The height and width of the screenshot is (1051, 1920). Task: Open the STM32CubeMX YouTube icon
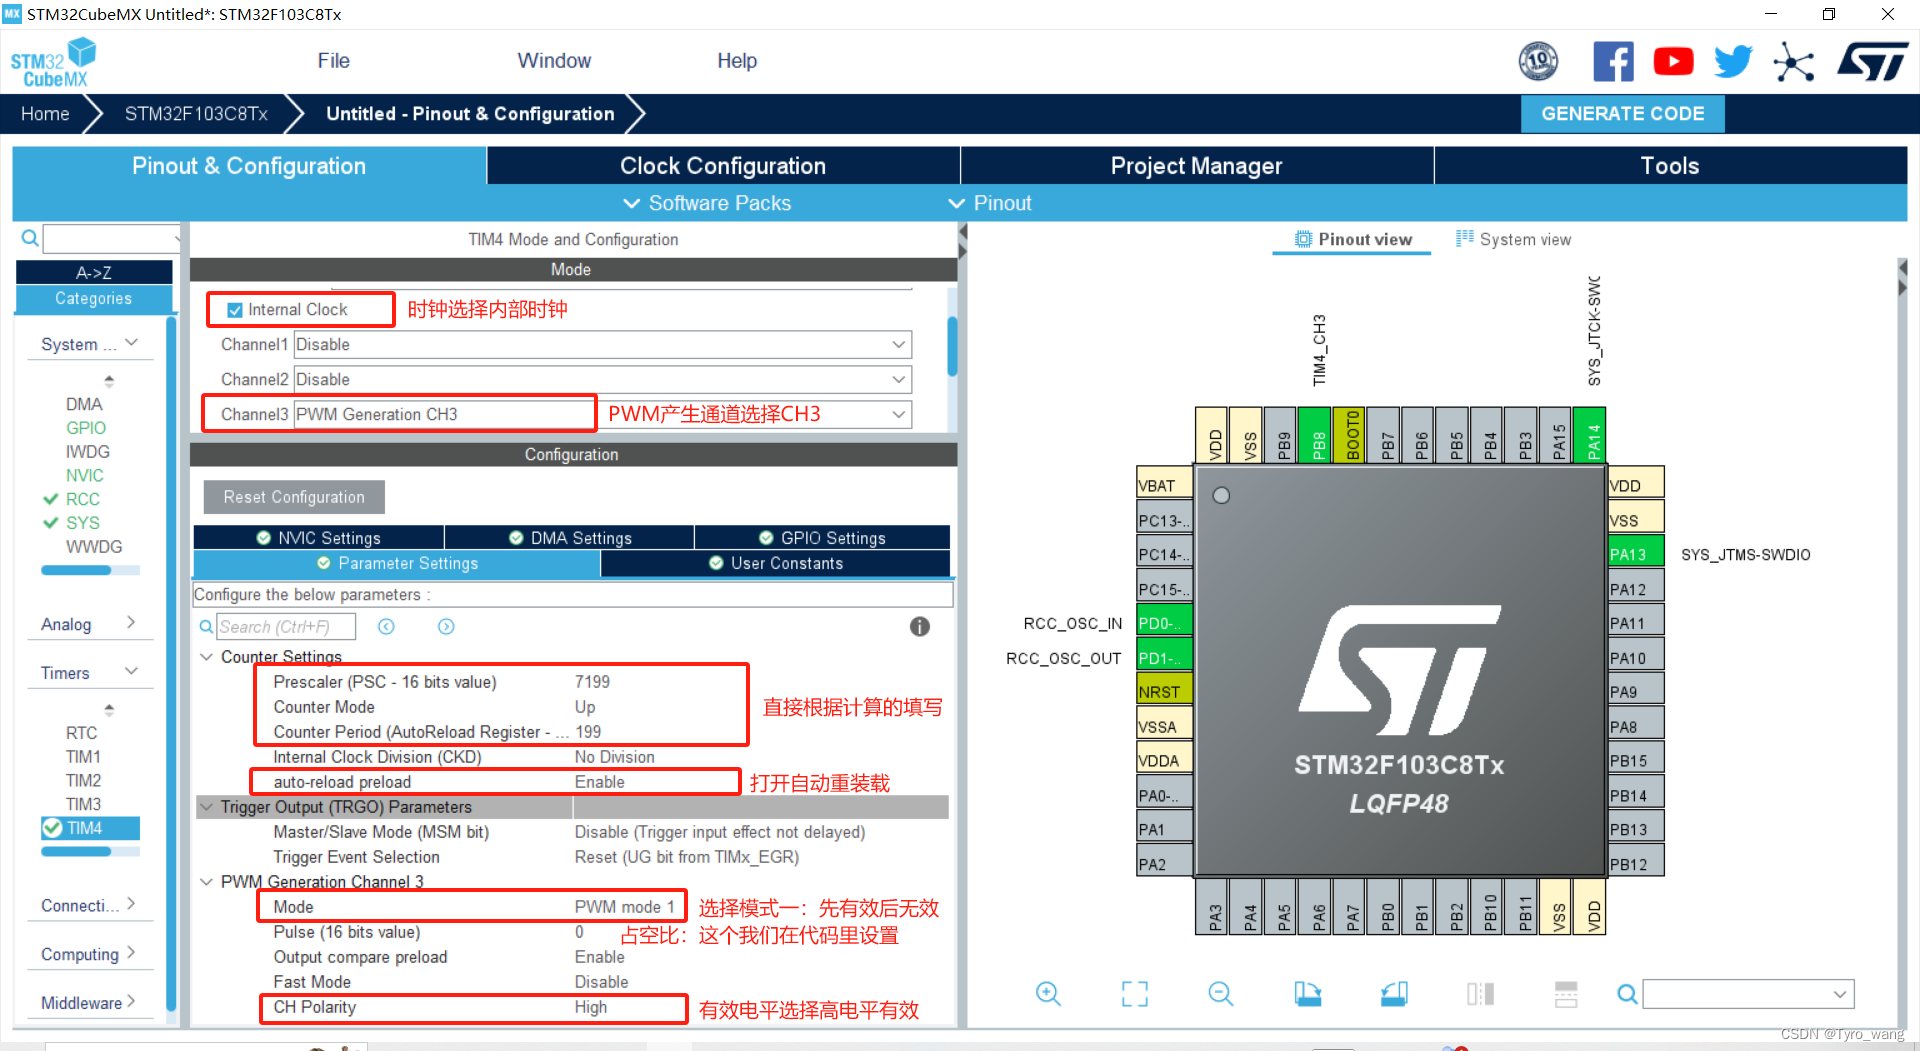click(1673, 61)
